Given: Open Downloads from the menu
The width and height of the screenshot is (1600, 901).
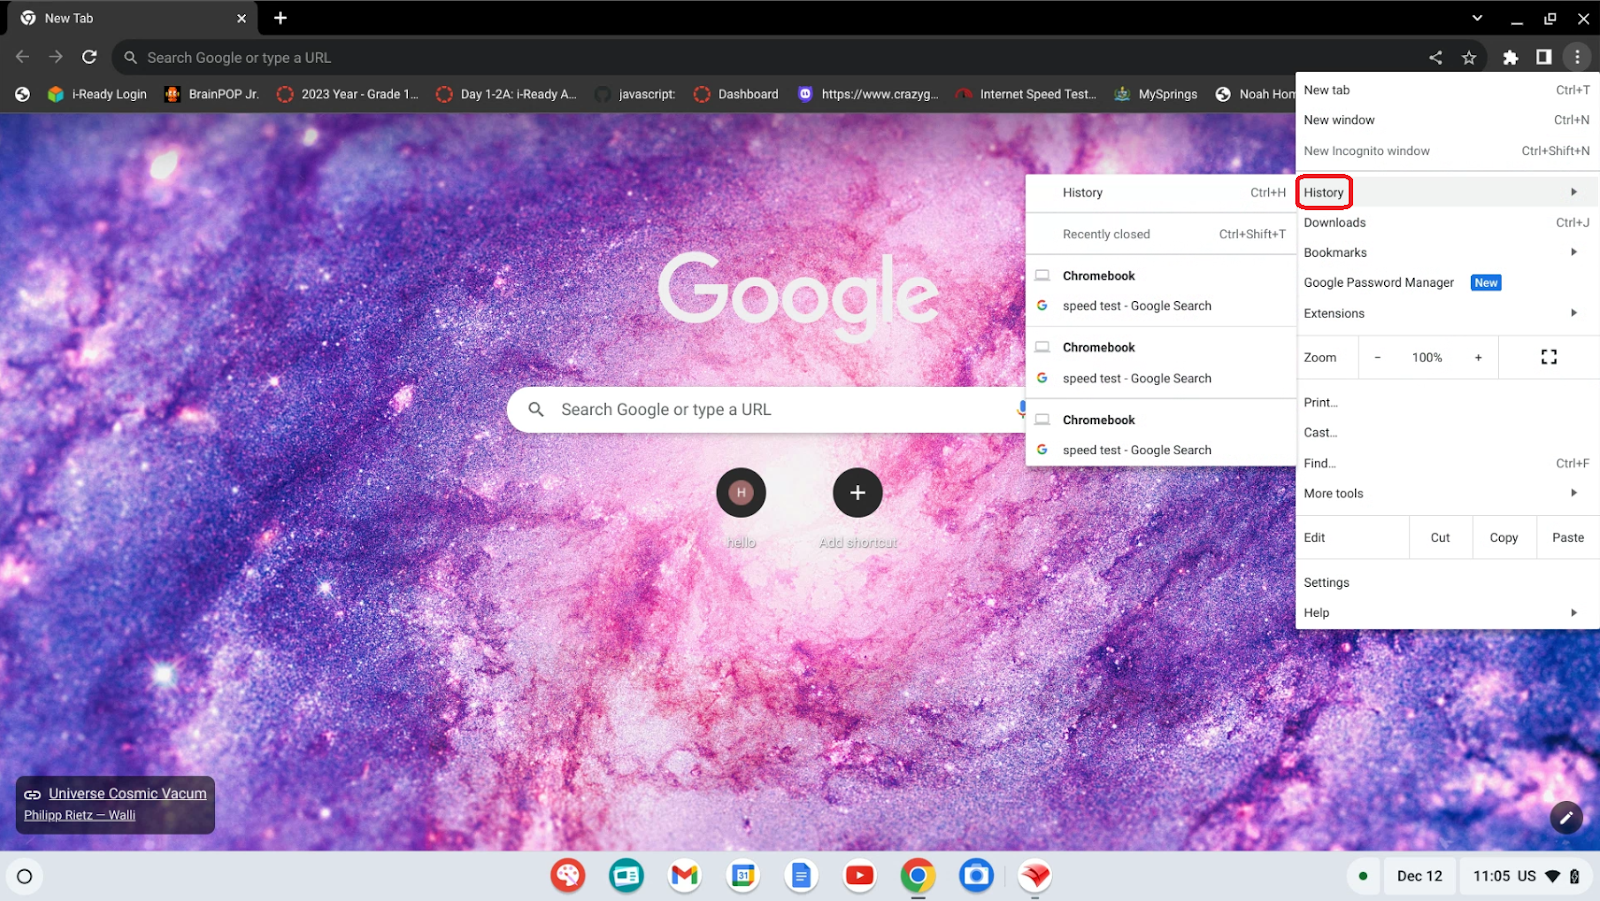Looking at the screenshot, I should pyautogui.click(x=1334, y=223).
